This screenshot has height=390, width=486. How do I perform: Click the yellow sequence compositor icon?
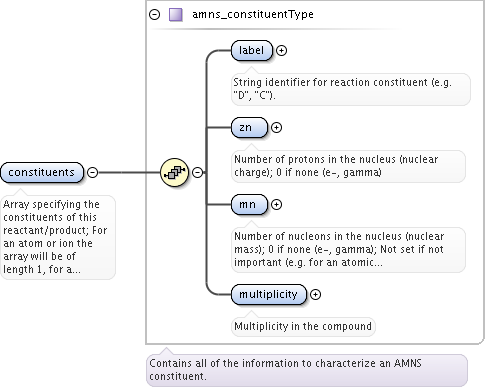pos(174,172)
